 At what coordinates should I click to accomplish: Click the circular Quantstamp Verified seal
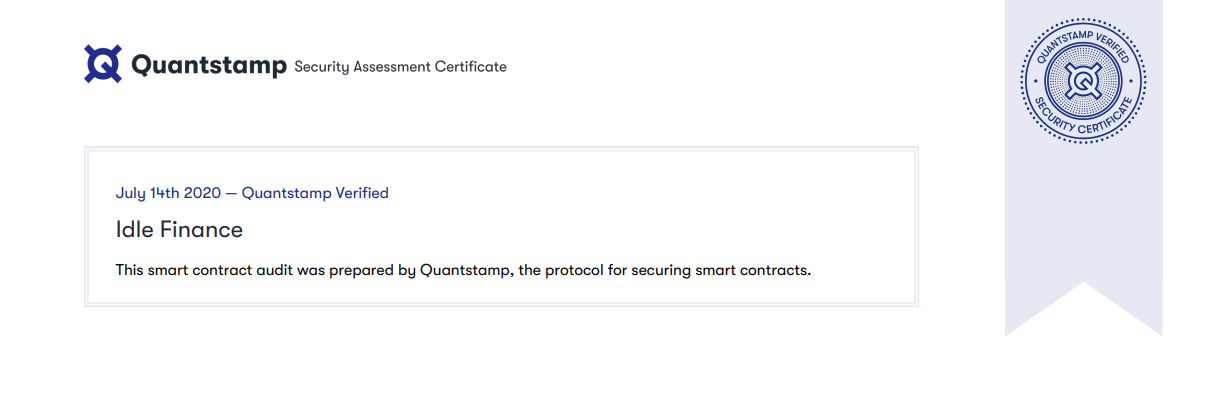(1083, 81)
